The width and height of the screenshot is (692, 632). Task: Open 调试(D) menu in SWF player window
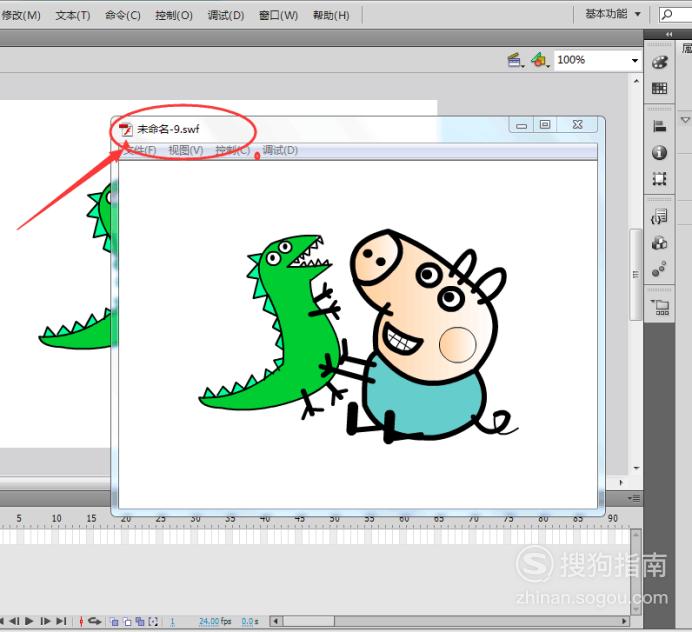pyautogui.click(x=280, y=150)
